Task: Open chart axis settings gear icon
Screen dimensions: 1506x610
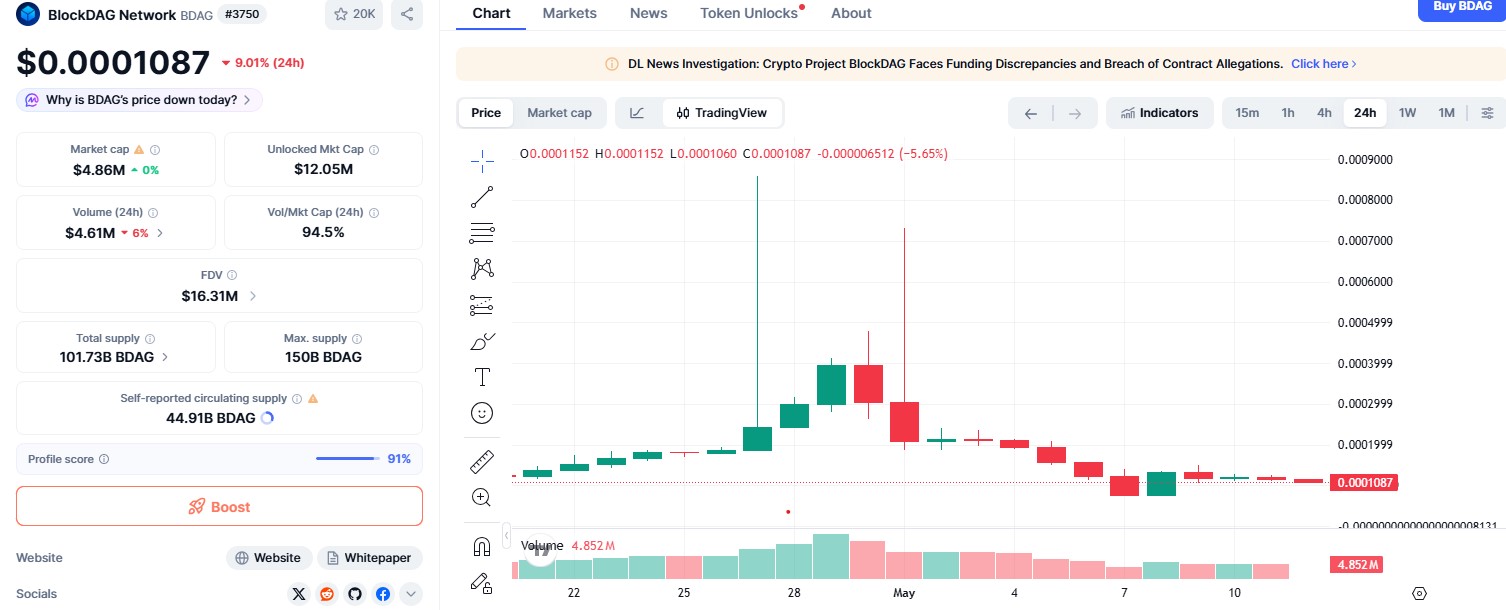Action: 1419,593
